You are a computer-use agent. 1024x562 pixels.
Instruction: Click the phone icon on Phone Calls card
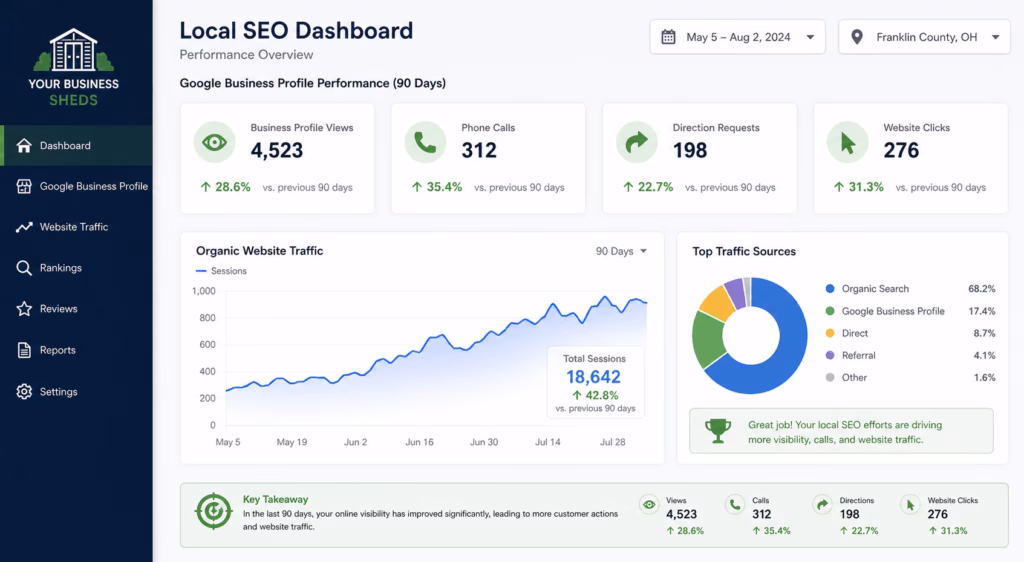point(425,142)
